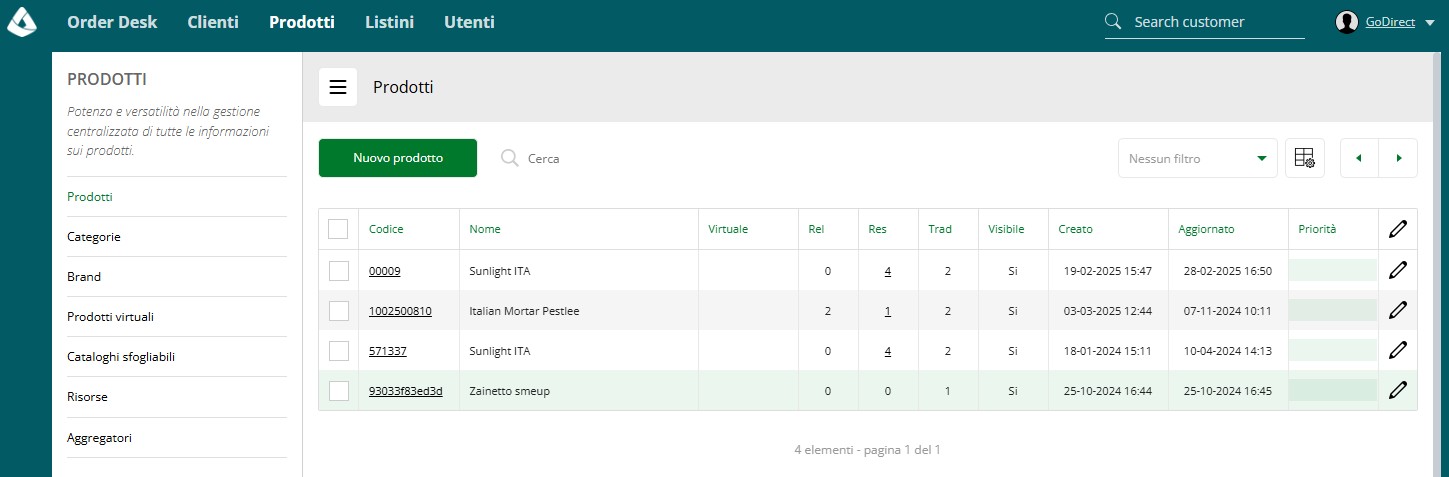Select checkbox for product 571337

(338, 350)
